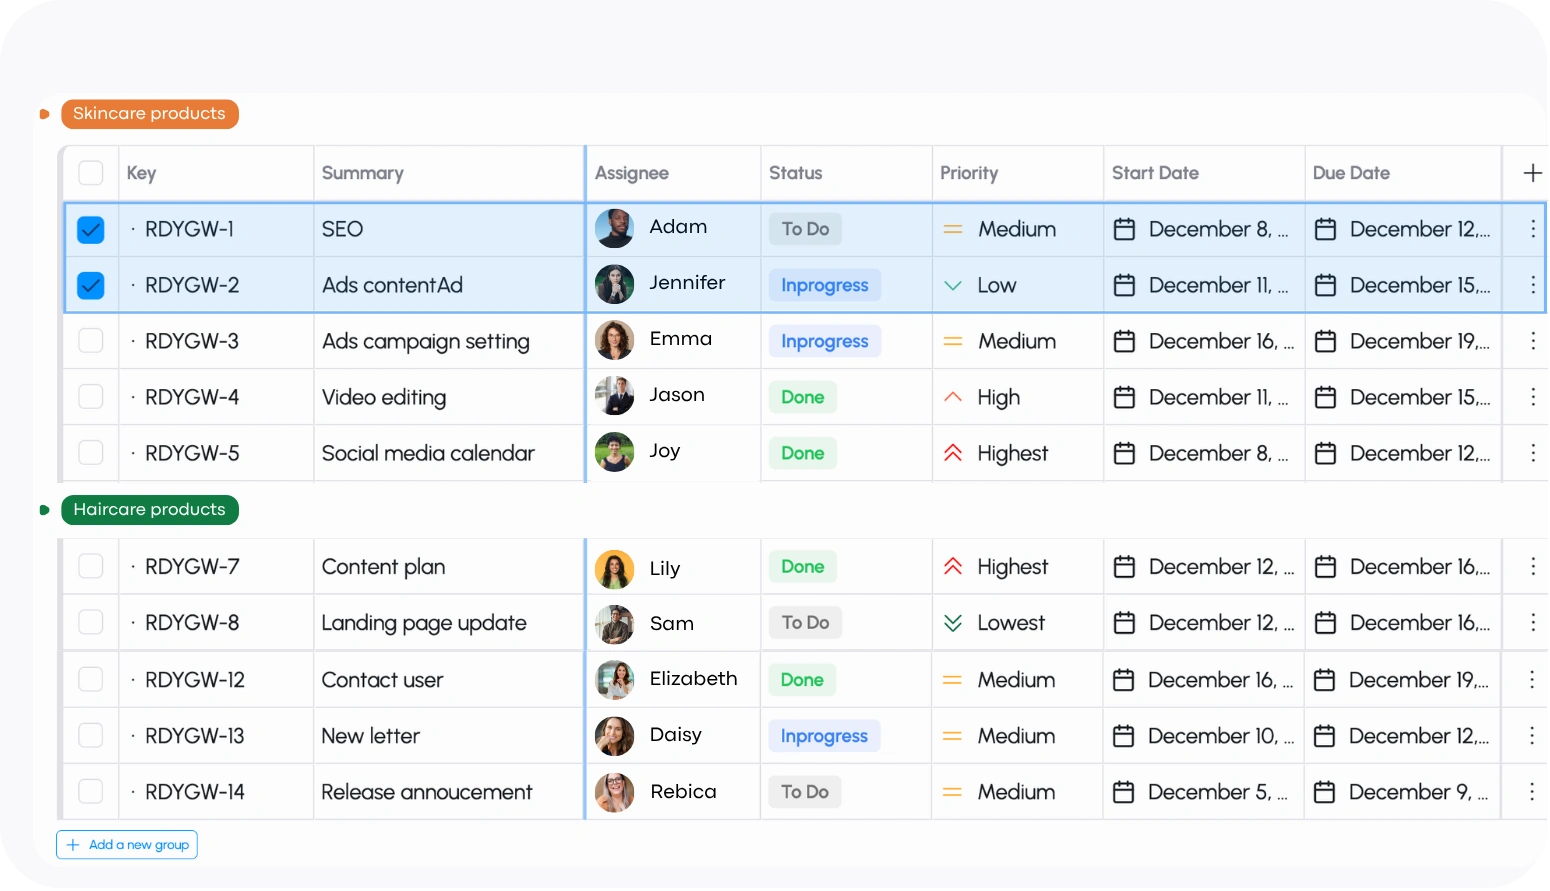Change Medium priority of Contact user

(999, 680)
